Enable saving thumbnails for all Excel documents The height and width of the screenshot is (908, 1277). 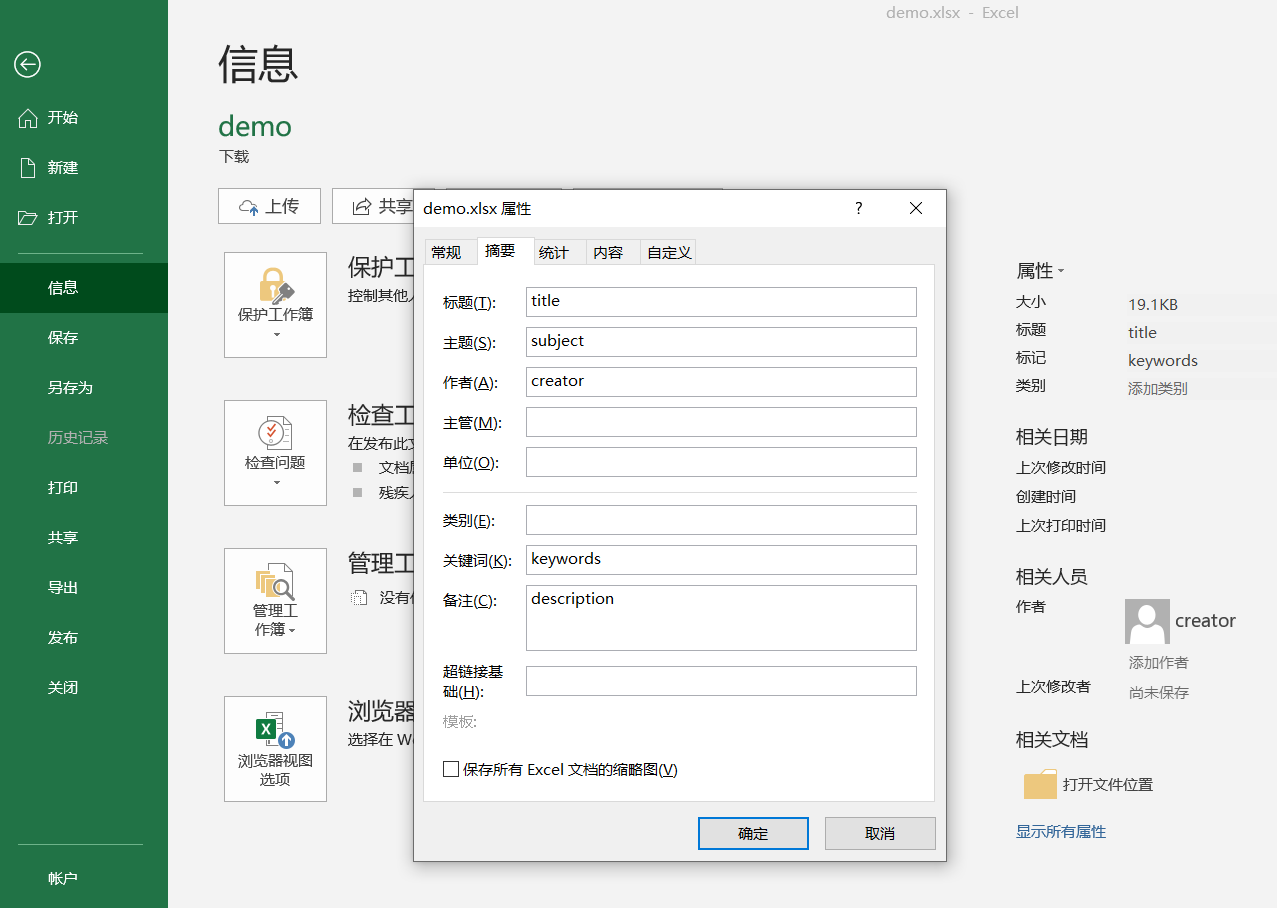(x=451, y=769)
